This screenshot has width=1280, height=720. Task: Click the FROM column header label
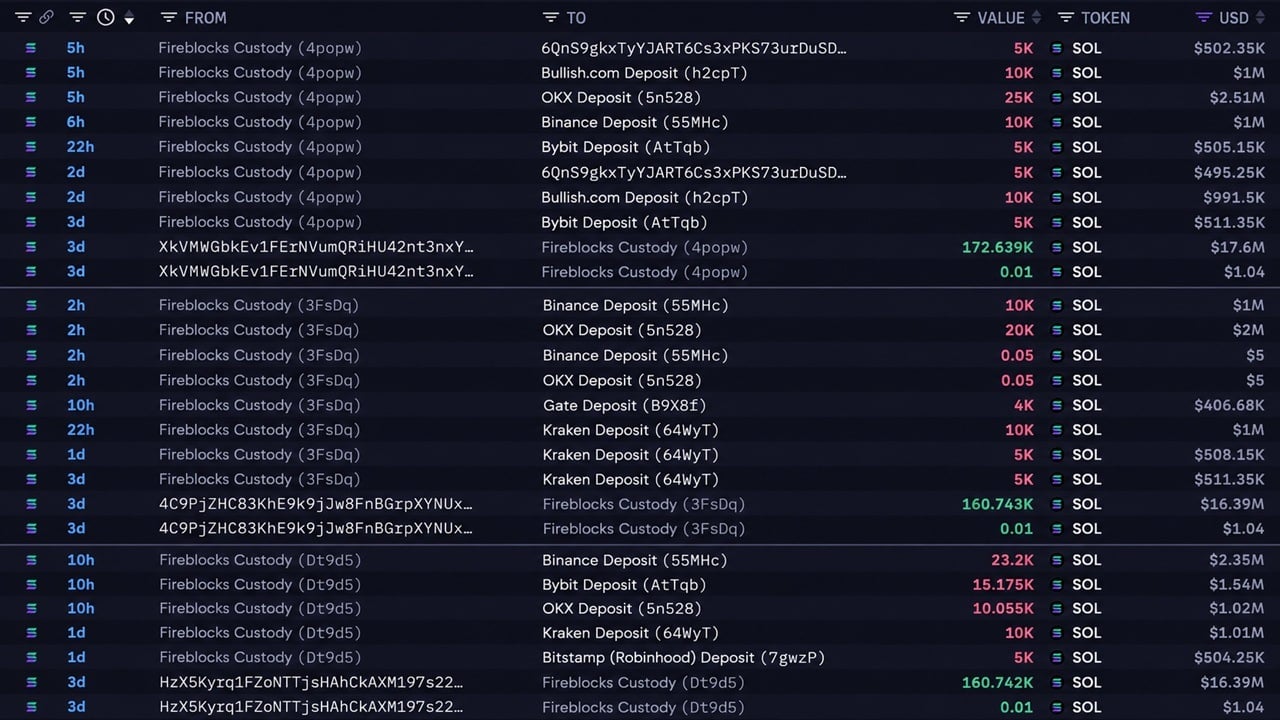click(206, 17)
